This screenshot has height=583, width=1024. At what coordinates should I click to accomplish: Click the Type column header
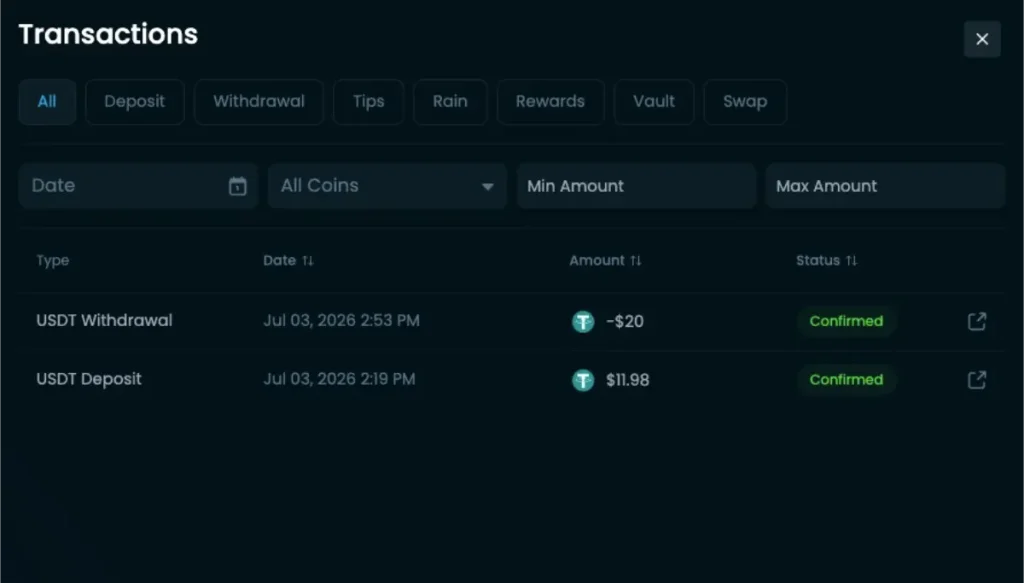click(53, 260)
